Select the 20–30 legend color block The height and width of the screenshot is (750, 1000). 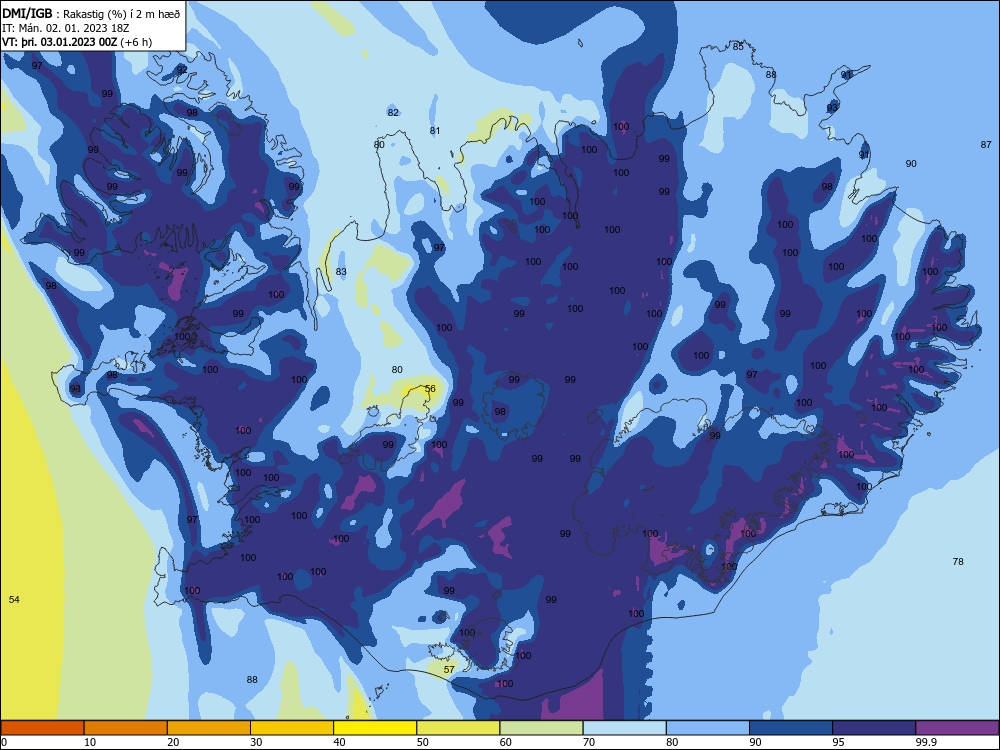pos(209,728)
